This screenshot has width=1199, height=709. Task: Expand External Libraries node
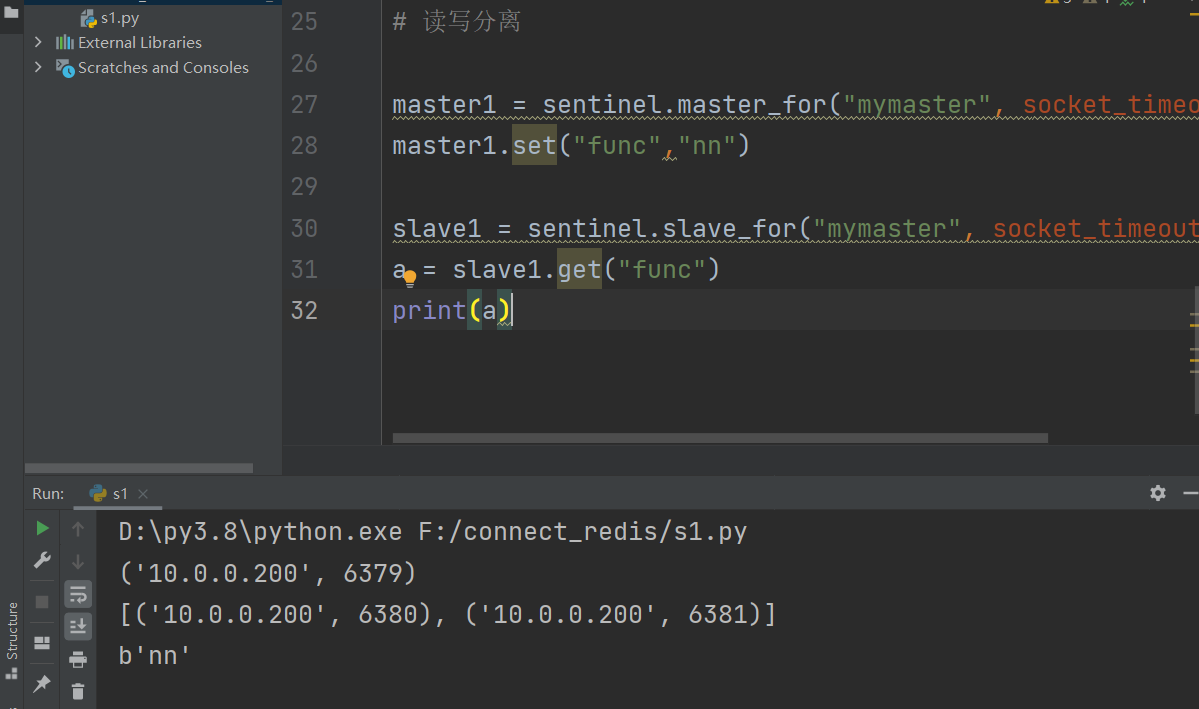[38, 42]
